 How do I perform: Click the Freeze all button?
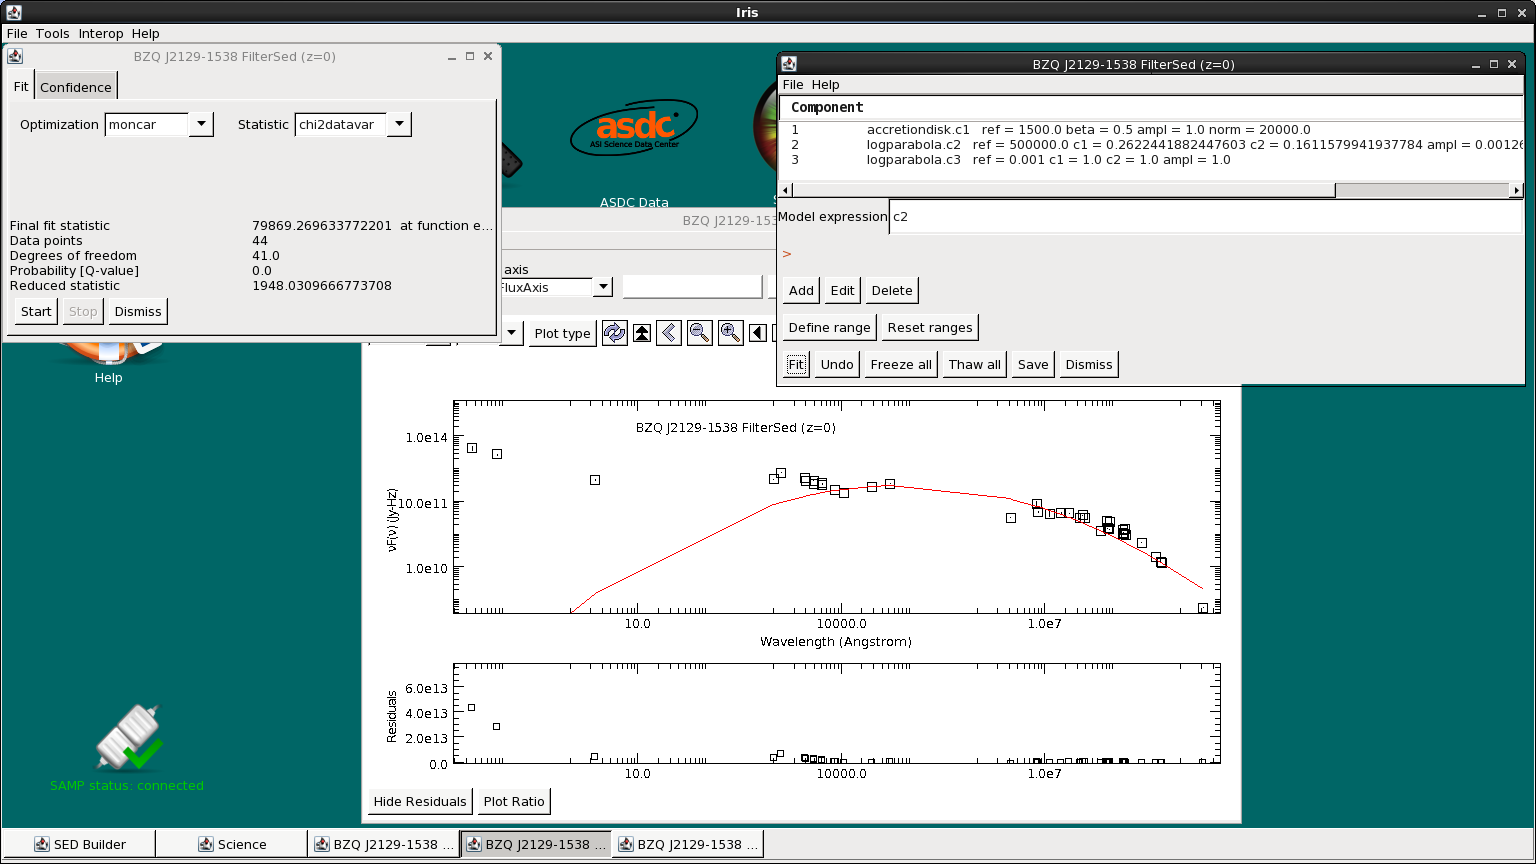[901, 364]
